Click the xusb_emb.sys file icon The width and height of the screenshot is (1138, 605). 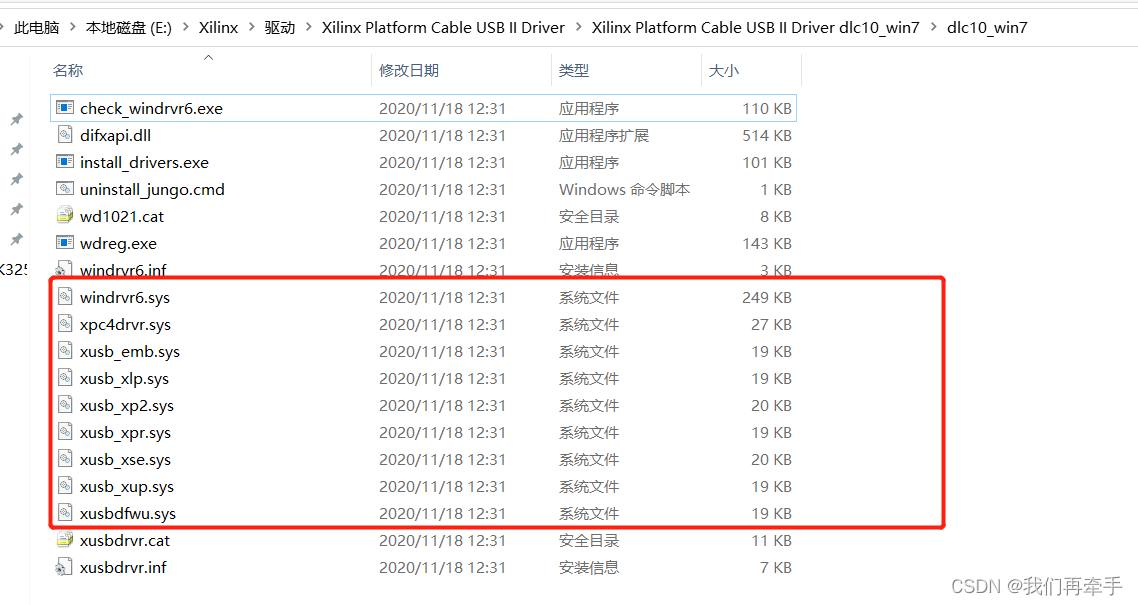(x=65, y=351)
